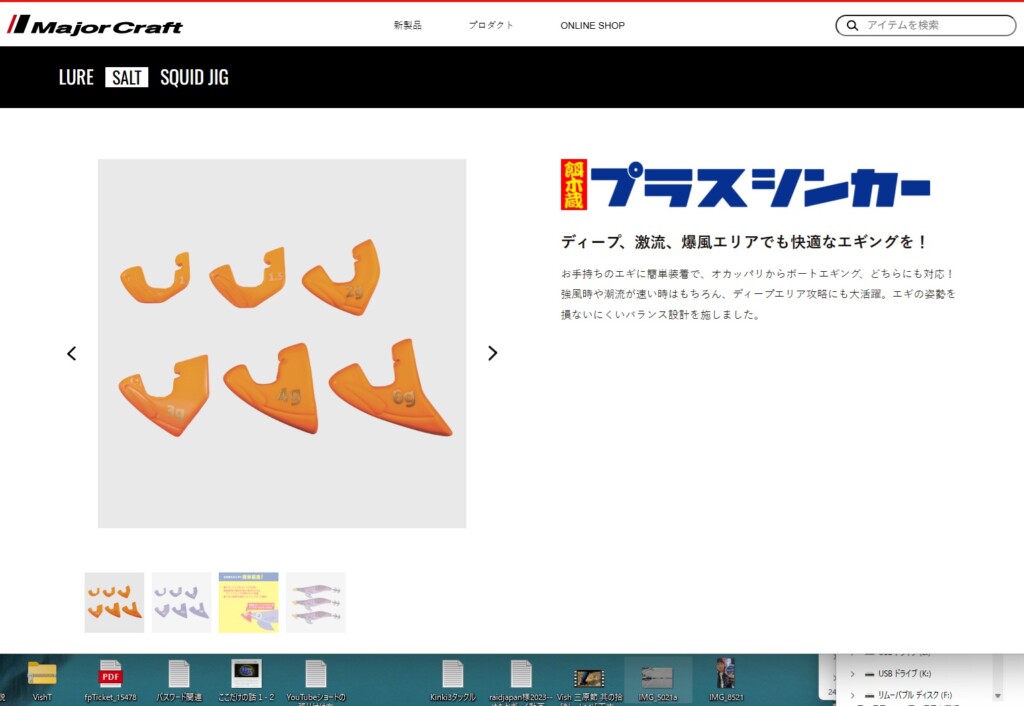Click the Major Craft logo
1024x706 pixels.
coord(95,25)
